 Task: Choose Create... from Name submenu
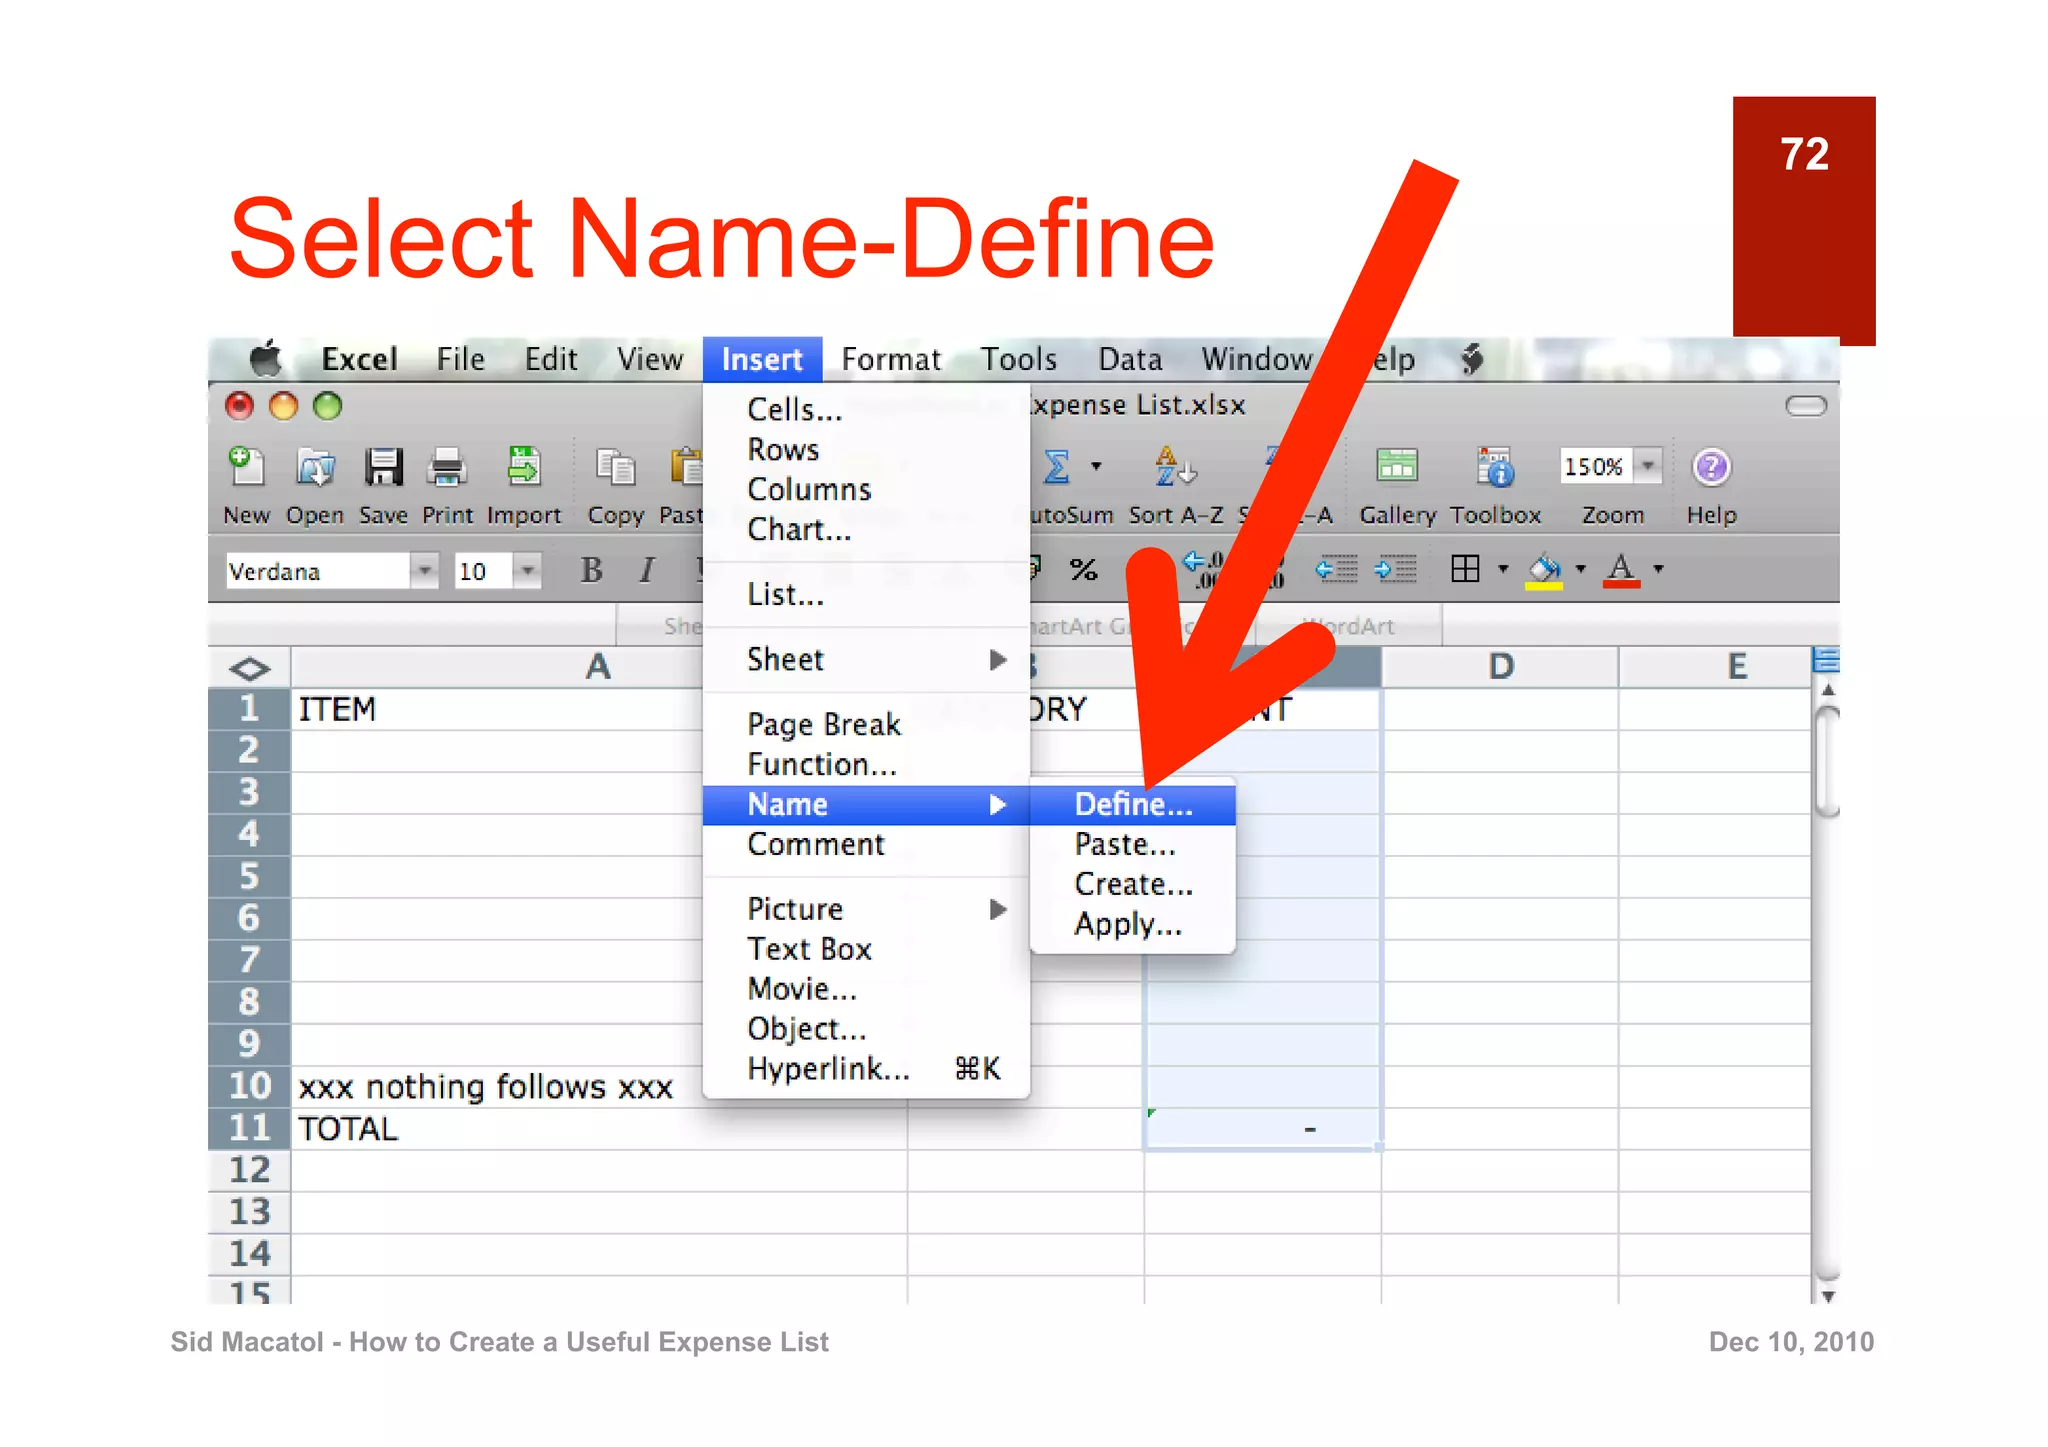pyautogui.click(x=1133, y=885)
